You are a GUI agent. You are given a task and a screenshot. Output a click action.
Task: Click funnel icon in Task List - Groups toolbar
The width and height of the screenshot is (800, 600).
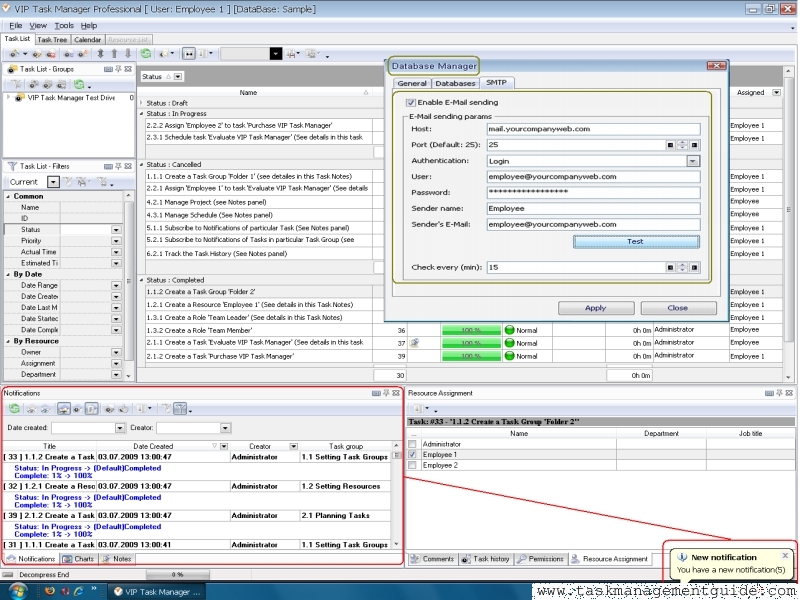click(x=16, y=84)
